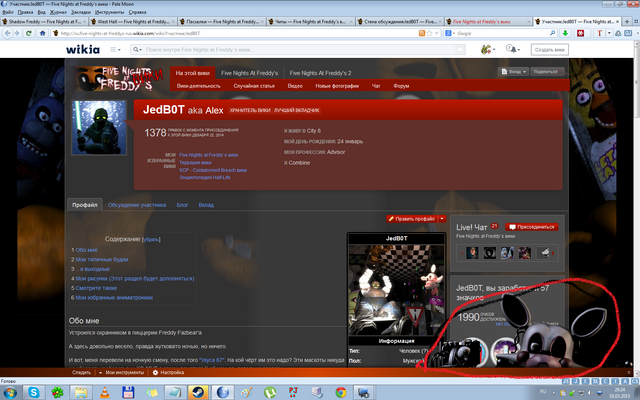Viewport: 640px width, 400px height.
Task: Open Google Chrome from the taskbar
Action: click(341, 393)
